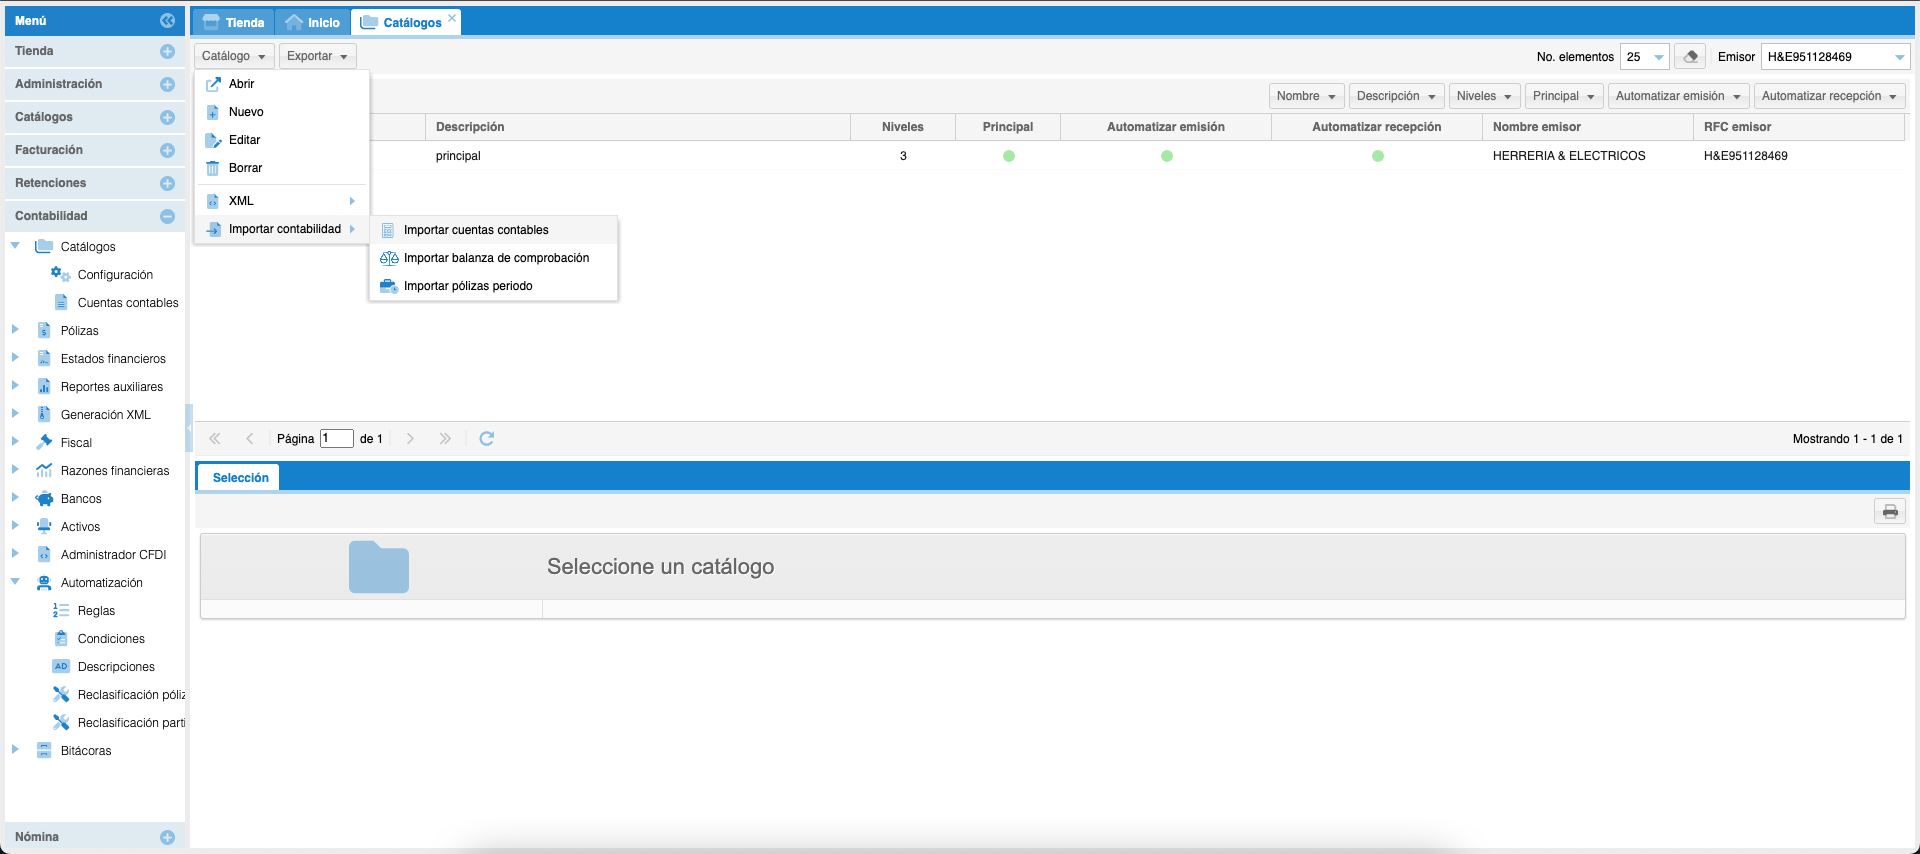Collapse the left menu with arrow icon

pyautogui.click(x=167, y=21)
